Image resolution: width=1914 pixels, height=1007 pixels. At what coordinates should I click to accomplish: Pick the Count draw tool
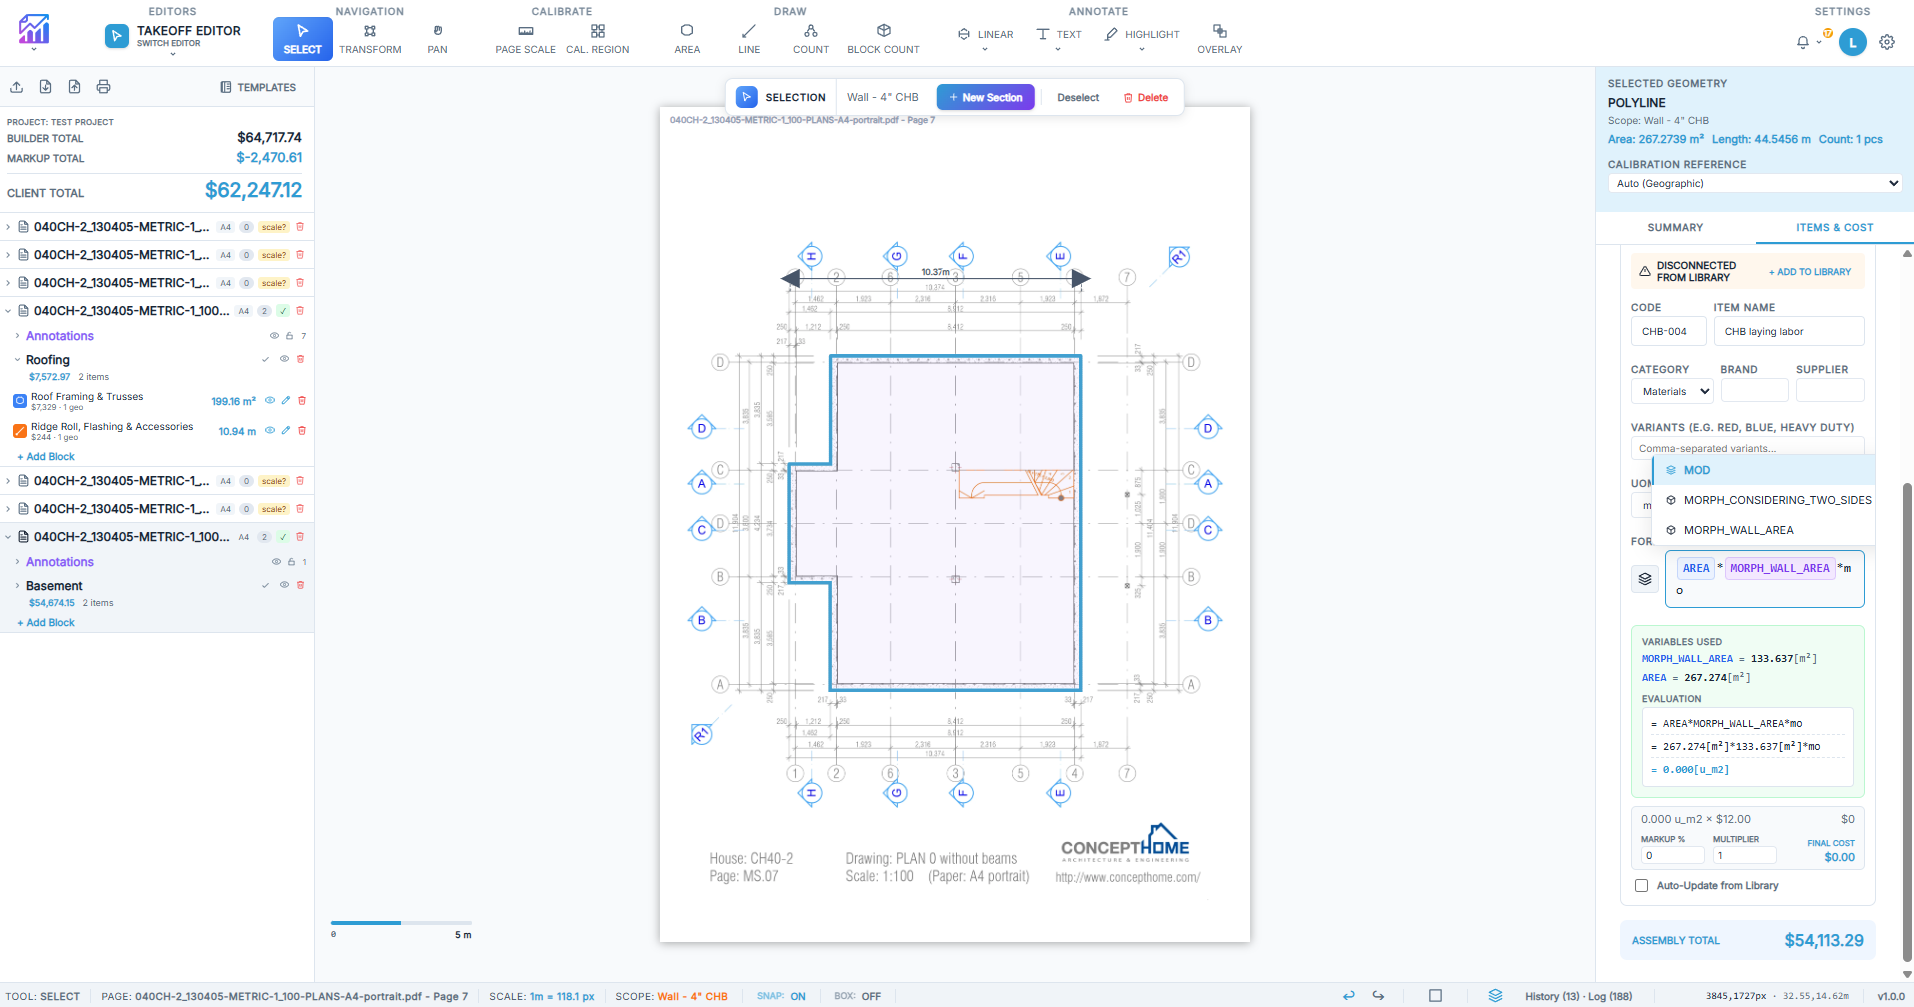point(810,39)
